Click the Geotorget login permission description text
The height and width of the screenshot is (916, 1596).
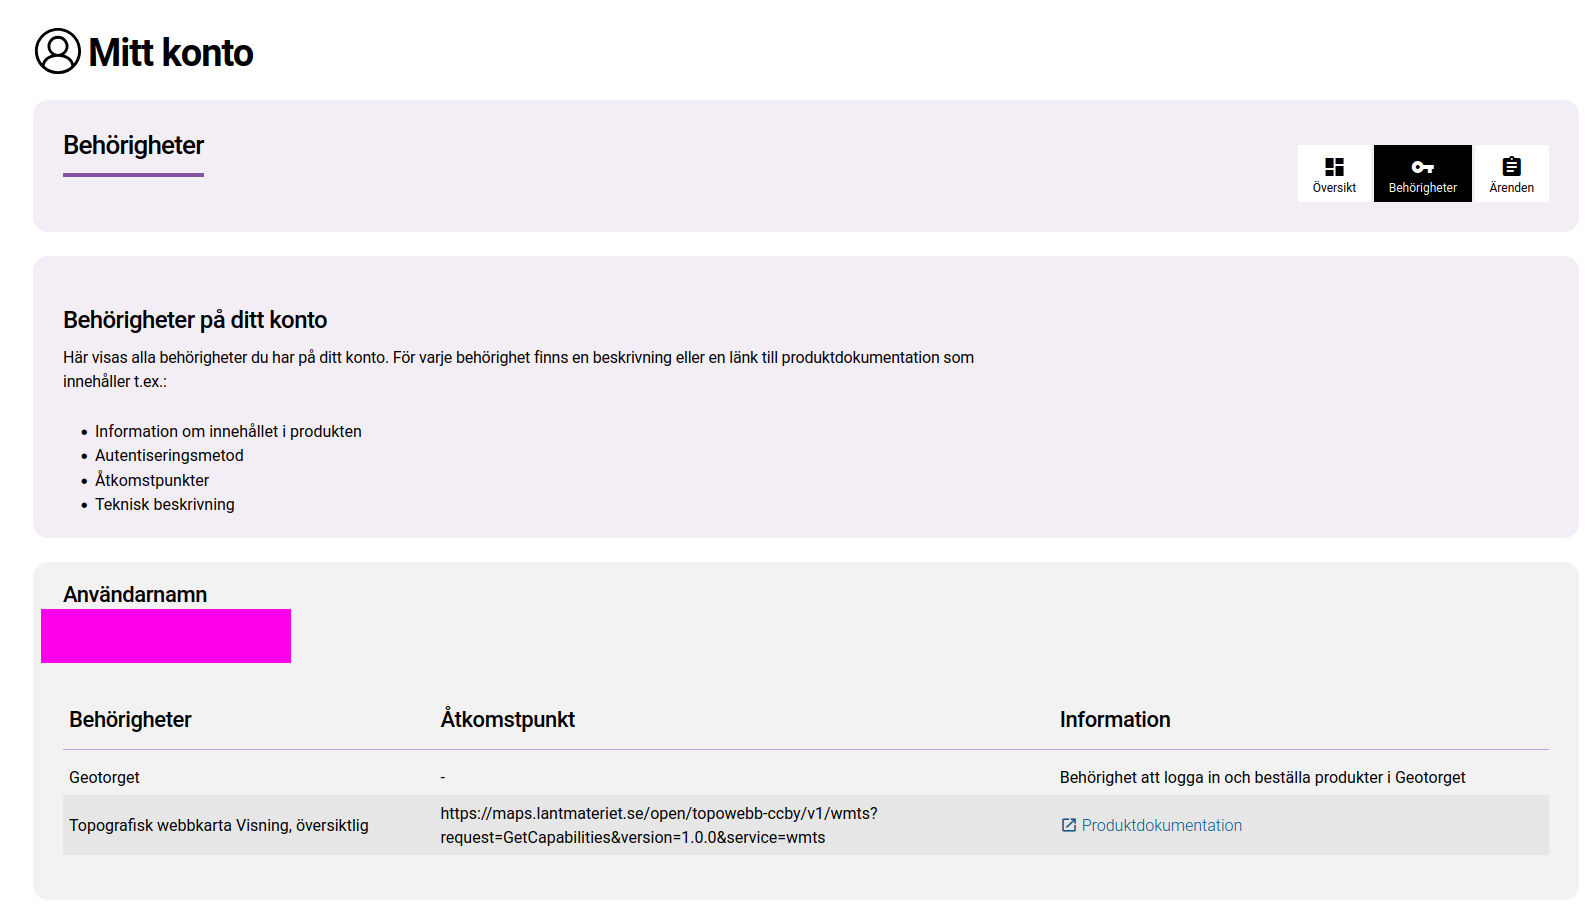(1262, 777)
